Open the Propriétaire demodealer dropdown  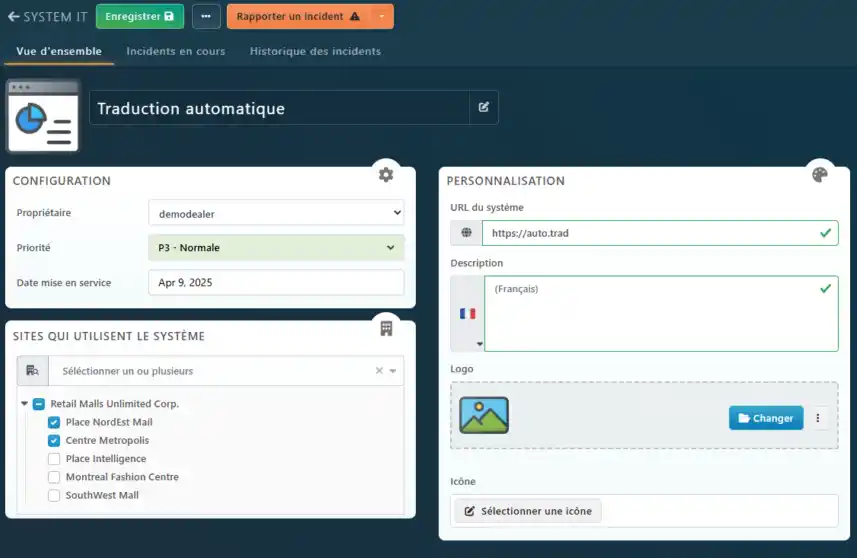click(x=276, y=213)
